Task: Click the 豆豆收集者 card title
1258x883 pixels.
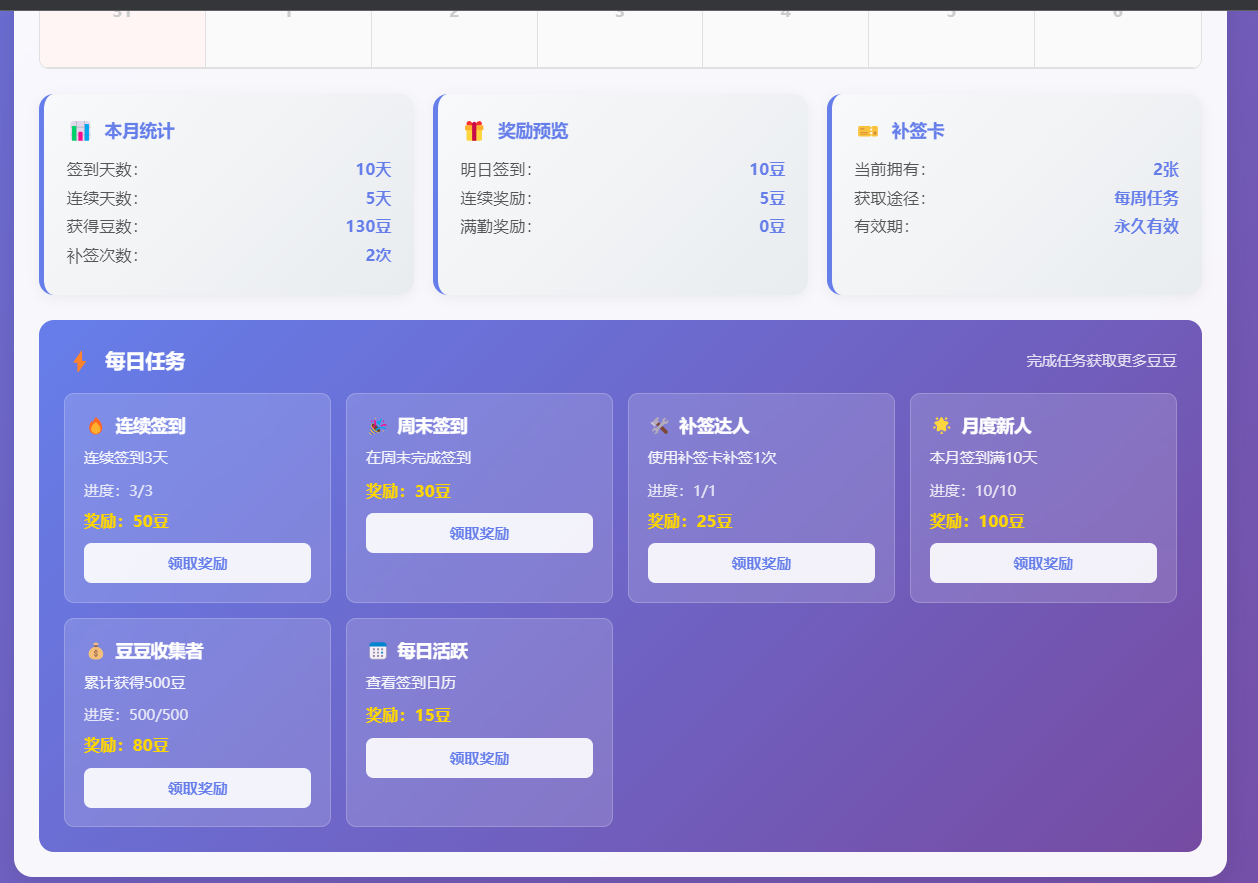Action: click(x=159, y=651)
